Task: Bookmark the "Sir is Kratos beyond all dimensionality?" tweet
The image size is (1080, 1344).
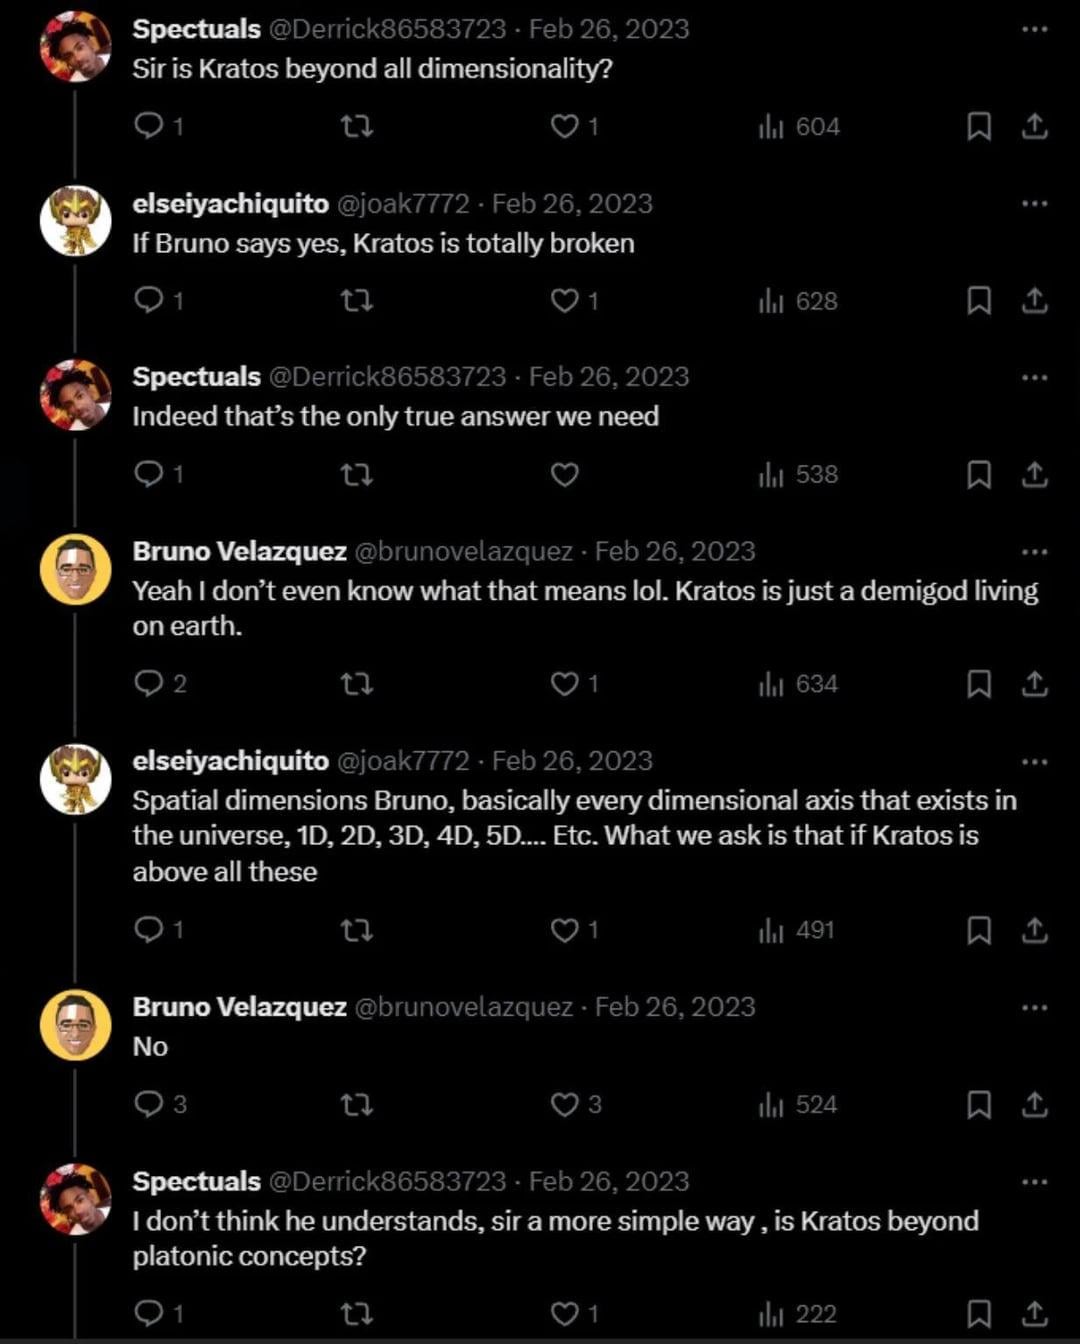Action: point(979,126)
